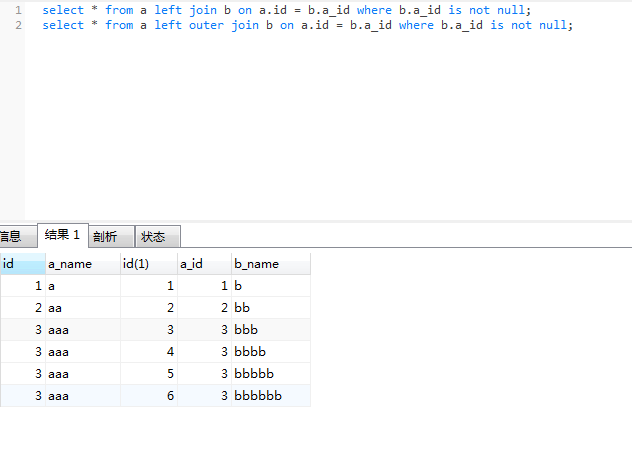The height and width of the screenshot is (450, 632).
Task: Open the 状态 tab
Action: pyautogui.click(x=158, y=236)
